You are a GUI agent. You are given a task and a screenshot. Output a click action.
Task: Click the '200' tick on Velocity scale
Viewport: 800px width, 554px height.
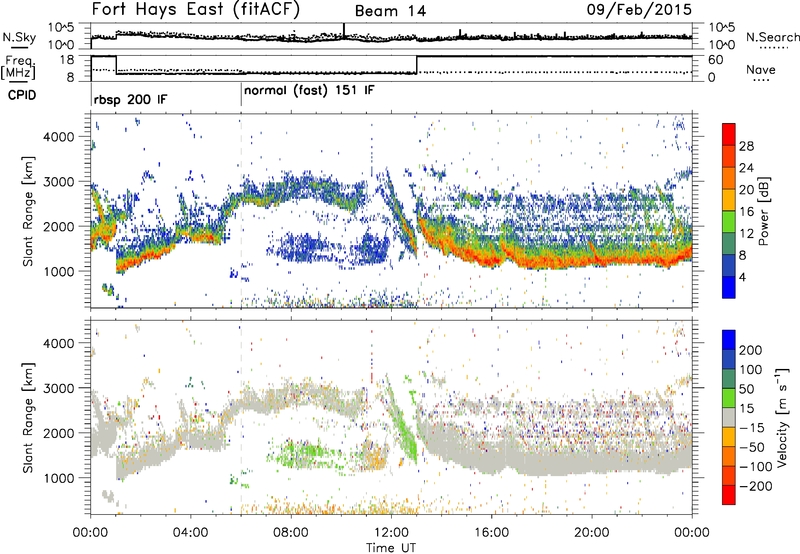(751, 350)
